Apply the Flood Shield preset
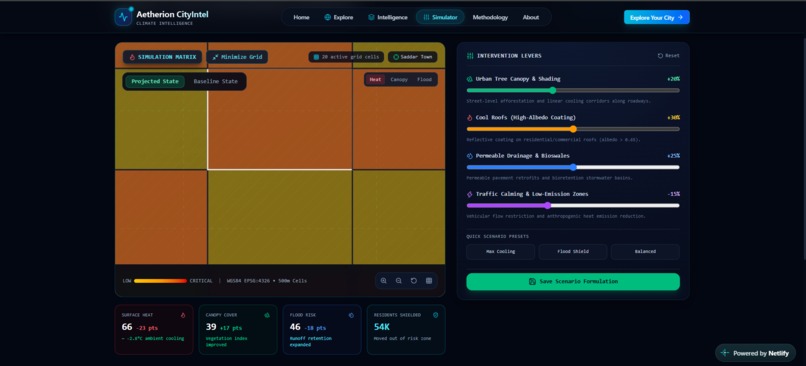 (x=573, y=252)
